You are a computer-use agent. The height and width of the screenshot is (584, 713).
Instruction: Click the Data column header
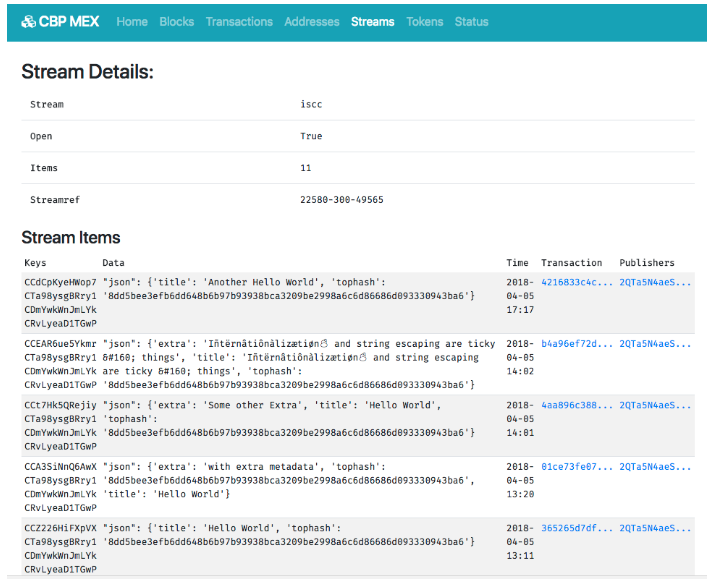coord(113,263)
